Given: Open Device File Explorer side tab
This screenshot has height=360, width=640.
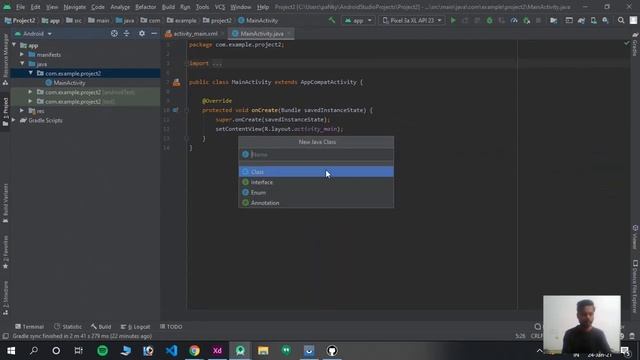Looking at the screenshot, I should click(635, 286).
